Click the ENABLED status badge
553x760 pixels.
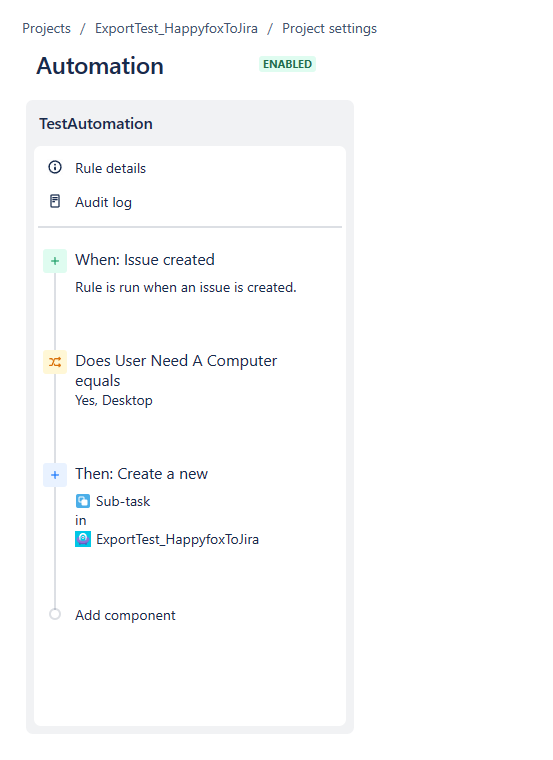coord(287,64)
